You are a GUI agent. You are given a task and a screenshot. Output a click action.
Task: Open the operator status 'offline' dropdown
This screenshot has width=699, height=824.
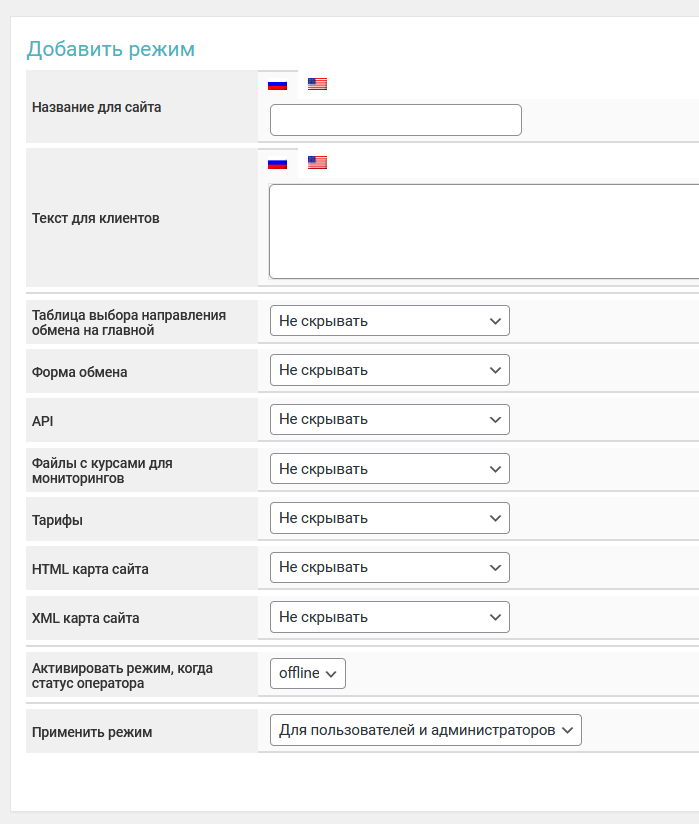pyautogui.click(x=308, y=674)
